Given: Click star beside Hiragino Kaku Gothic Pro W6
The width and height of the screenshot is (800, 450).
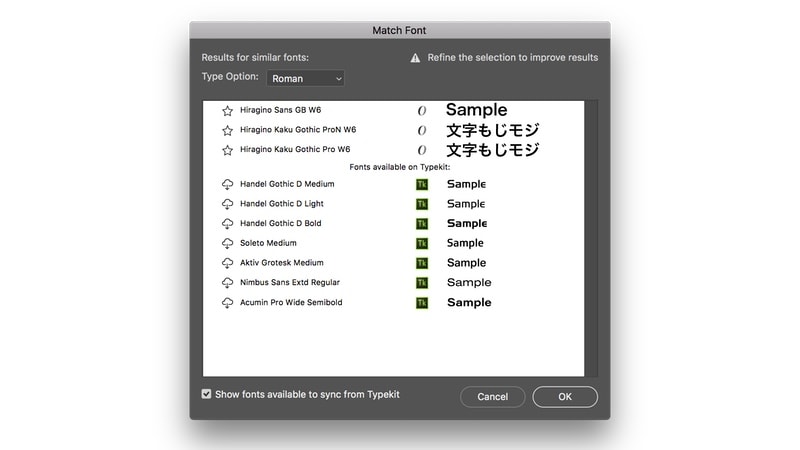Looking at the screenshot, I should pyautogui.click(x=227, y=150).
